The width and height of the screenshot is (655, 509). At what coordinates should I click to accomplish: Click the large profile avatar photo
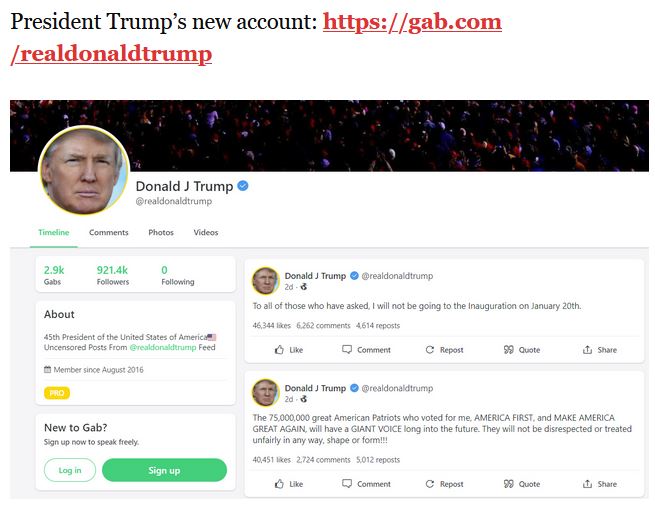point(84,171)
